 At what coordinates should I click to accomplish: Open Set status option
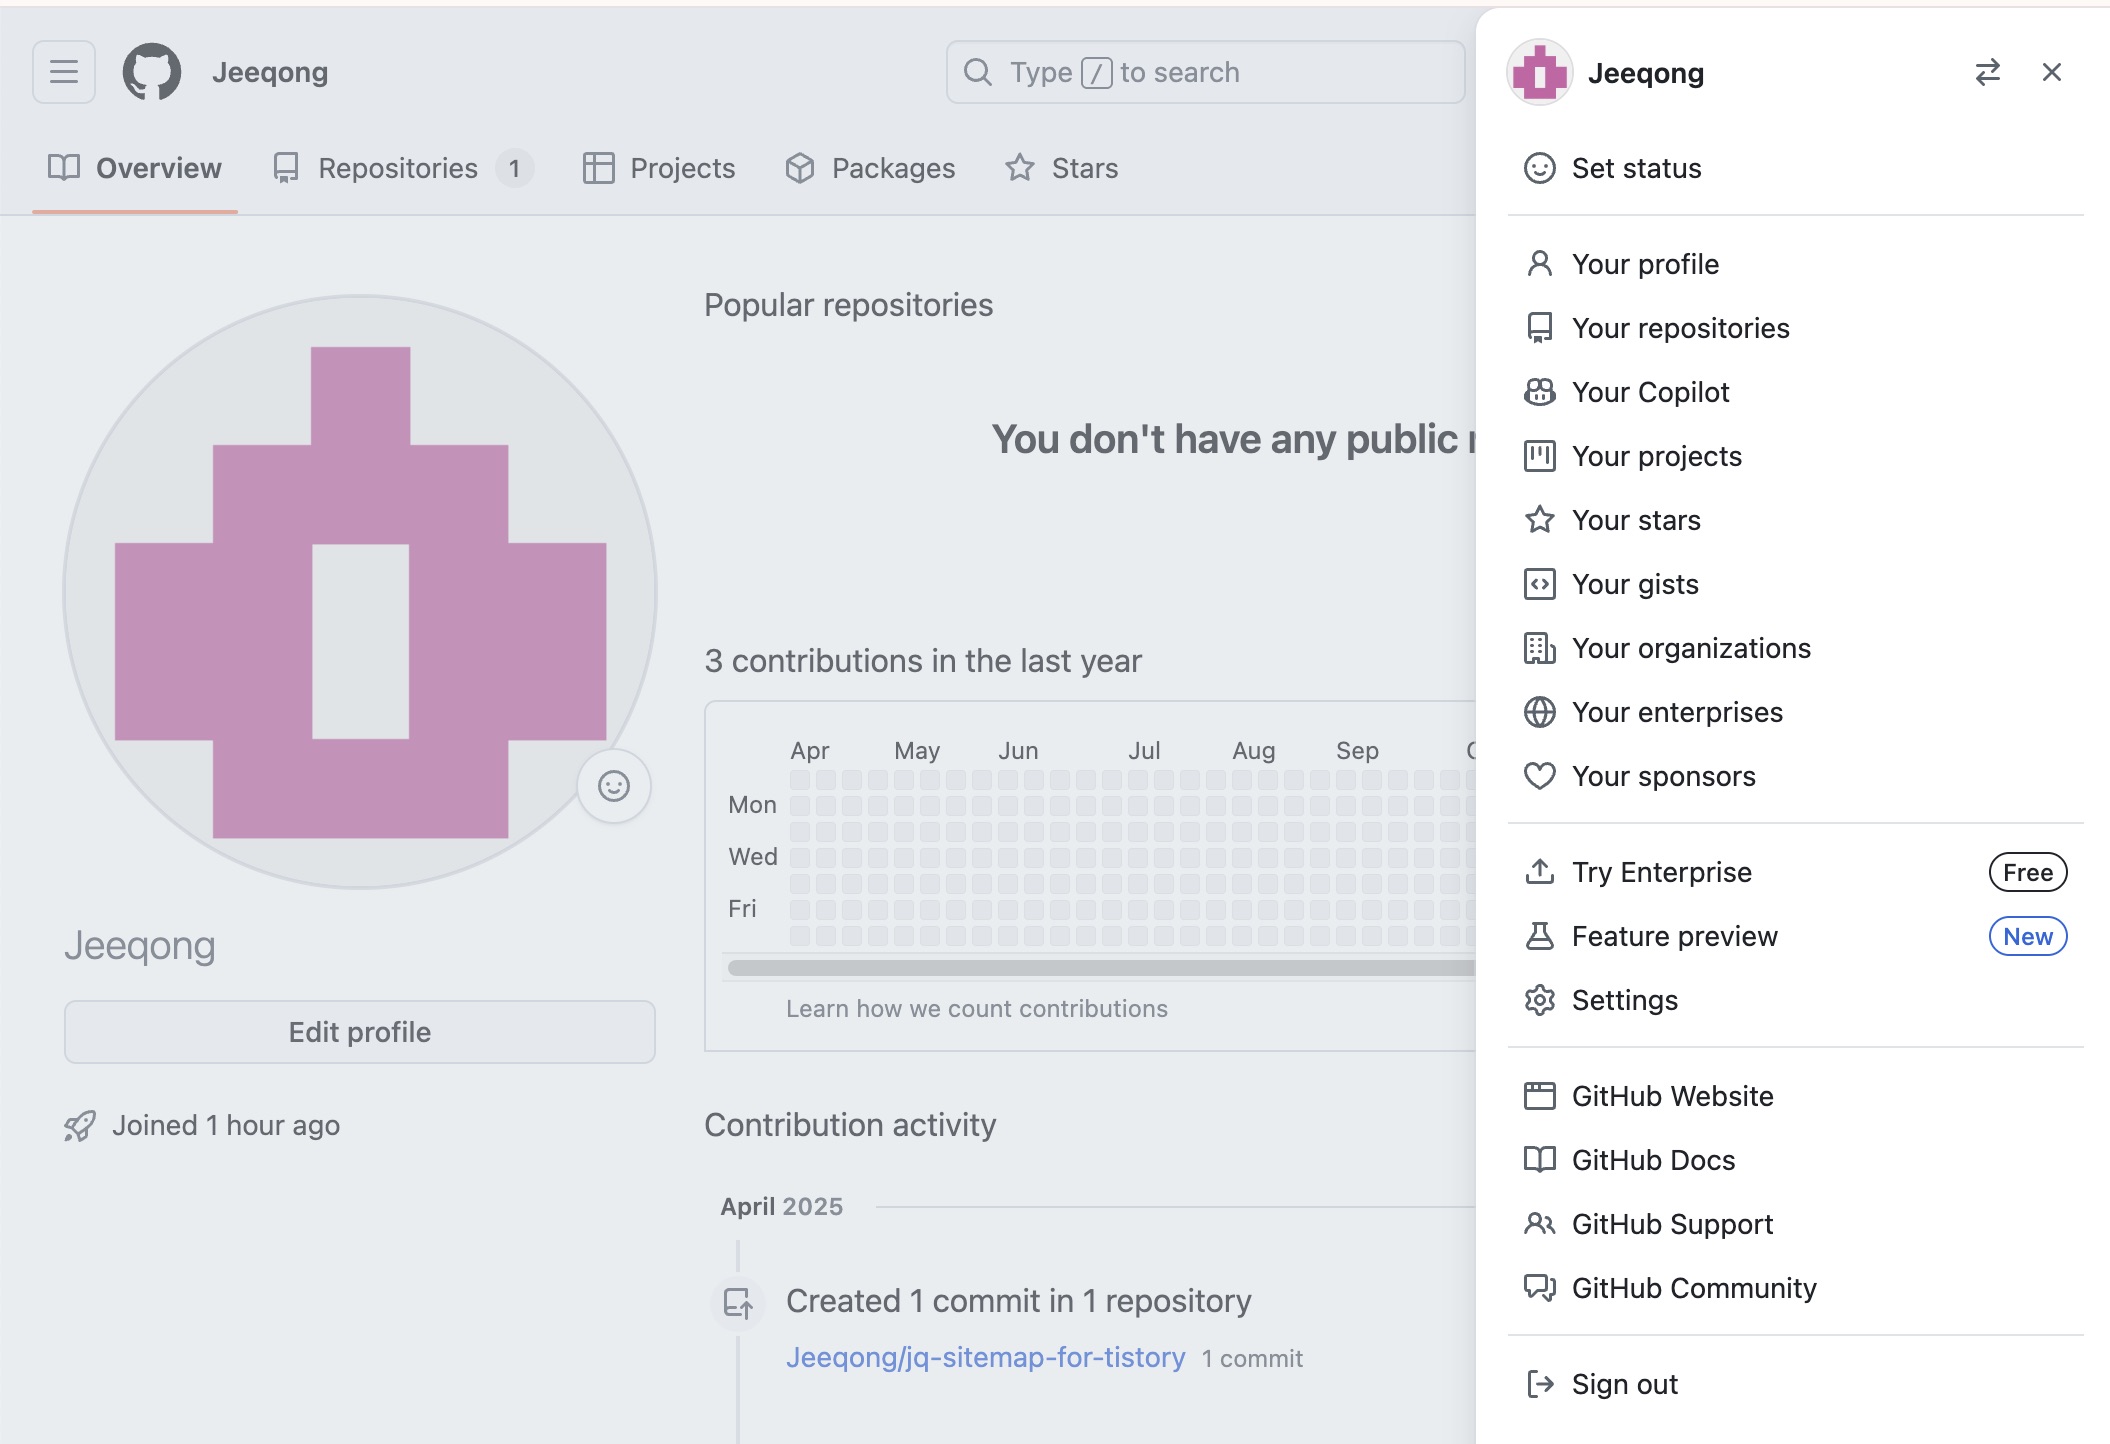[1636, 168]
